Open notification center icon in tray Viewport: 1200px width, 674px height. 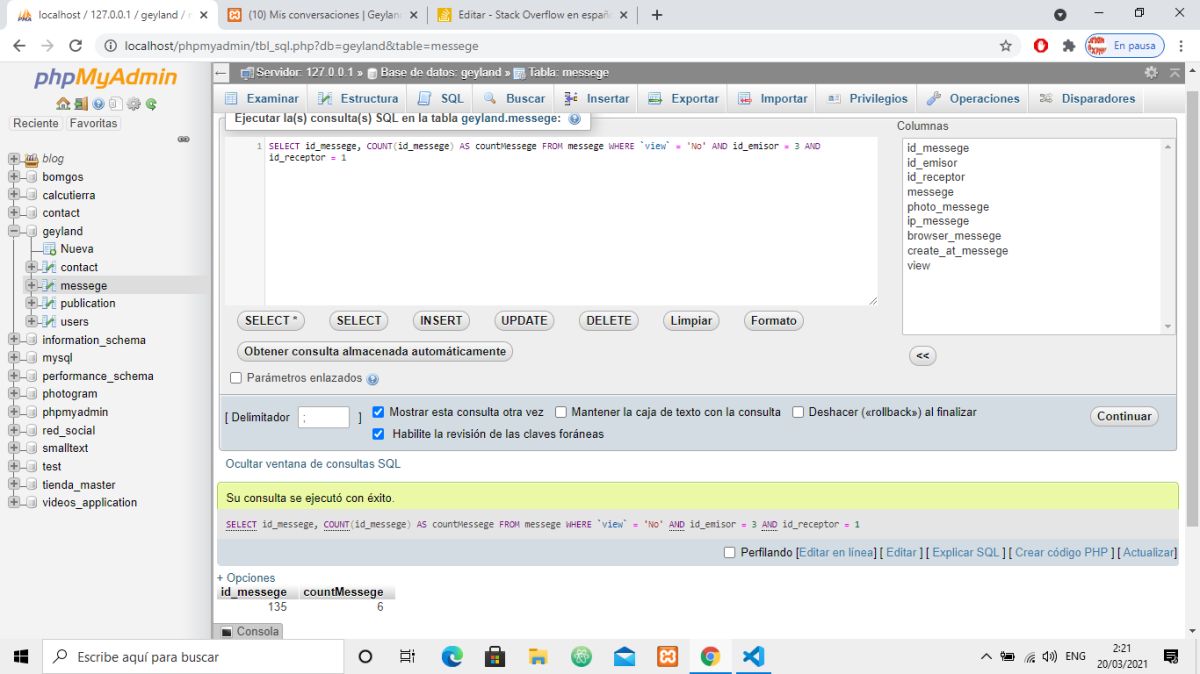pyautogui.click(x=1171, y=657)
